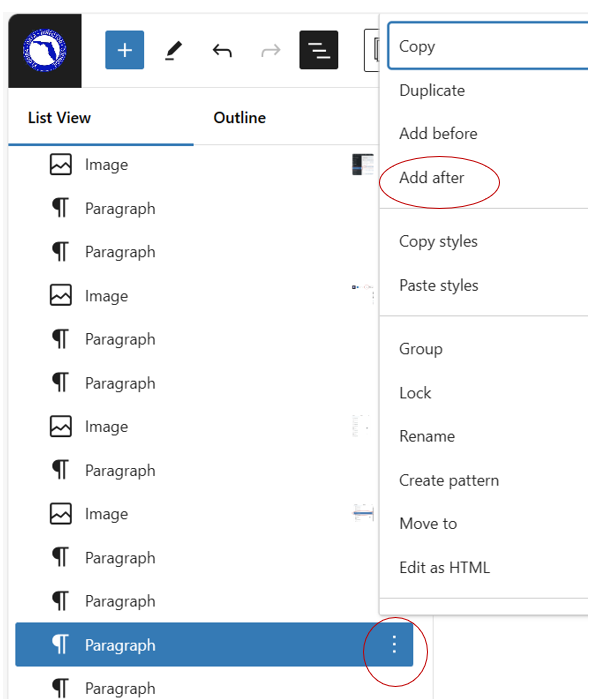Choose Add before menu entry
Screen dimensions: 599x699
click(438, 133)
